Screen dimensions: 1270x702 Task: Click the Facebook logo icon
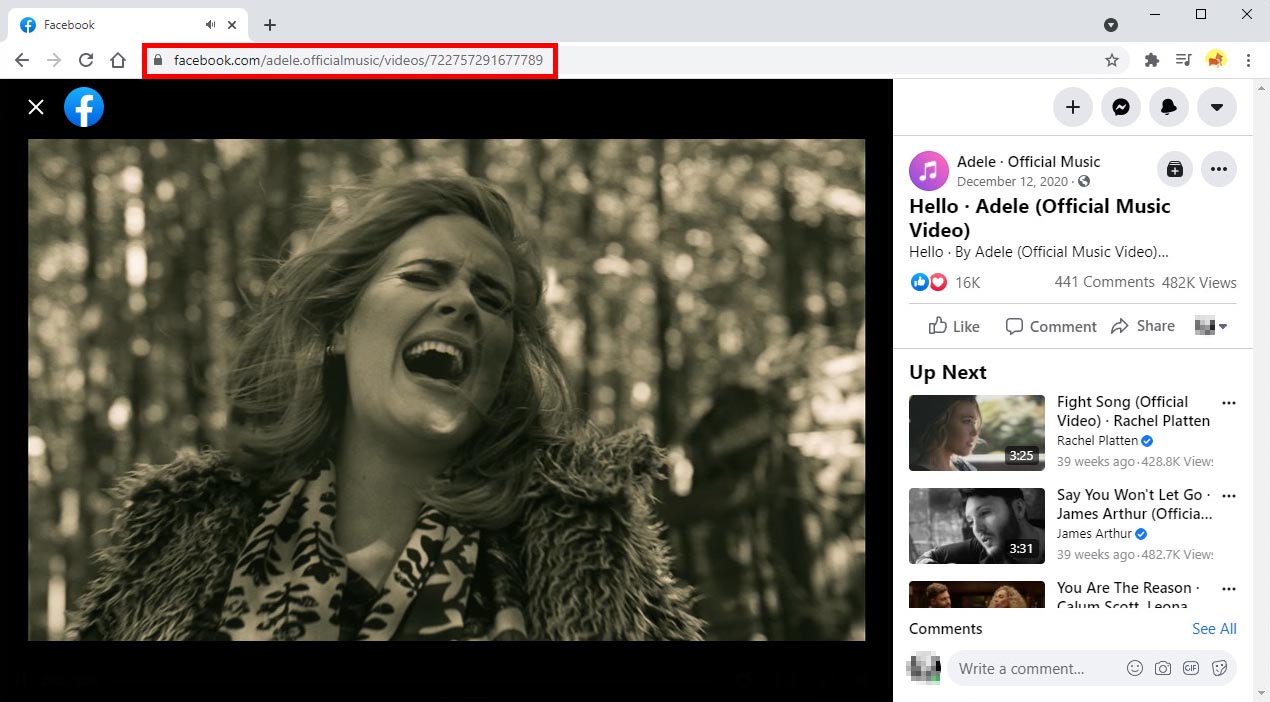pos(84,107)
